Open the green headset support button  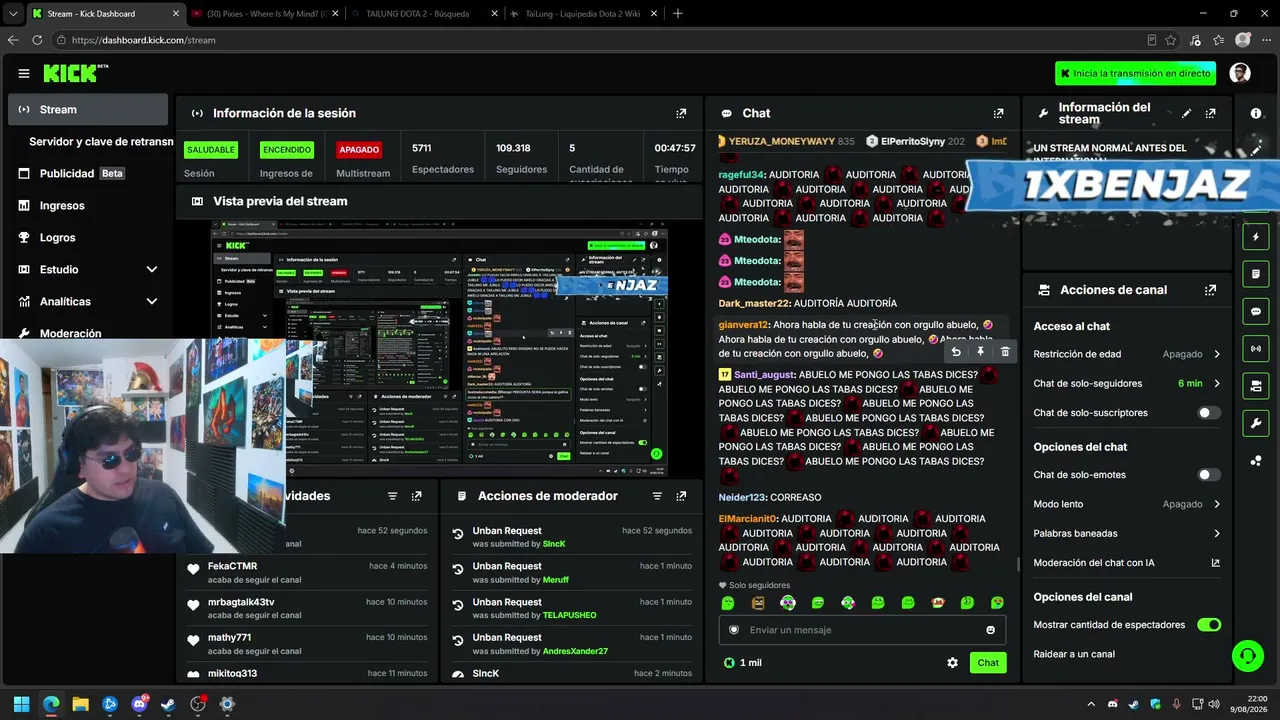[x=1247, y=656]
